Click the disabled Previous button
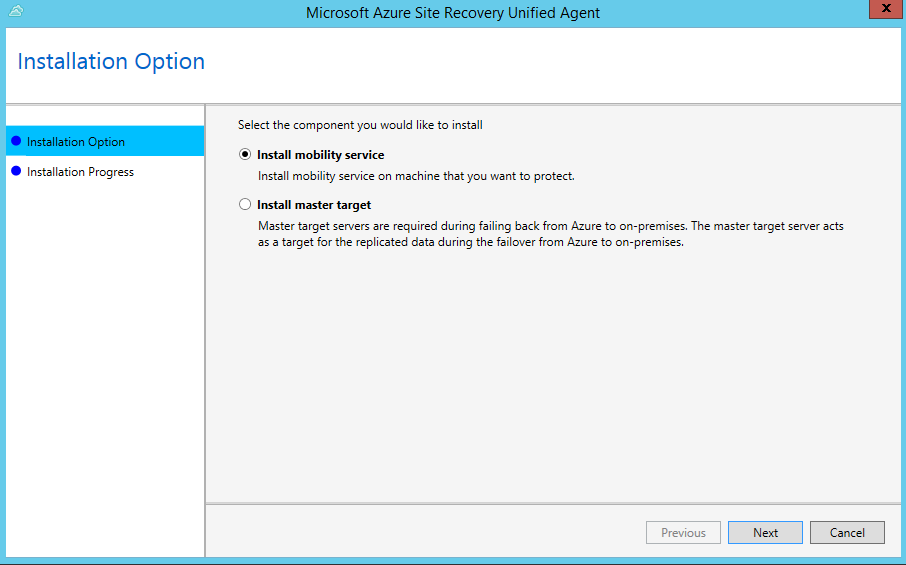Image resolution: width=906 pixels, height=565 pixels. pos(683,533)
